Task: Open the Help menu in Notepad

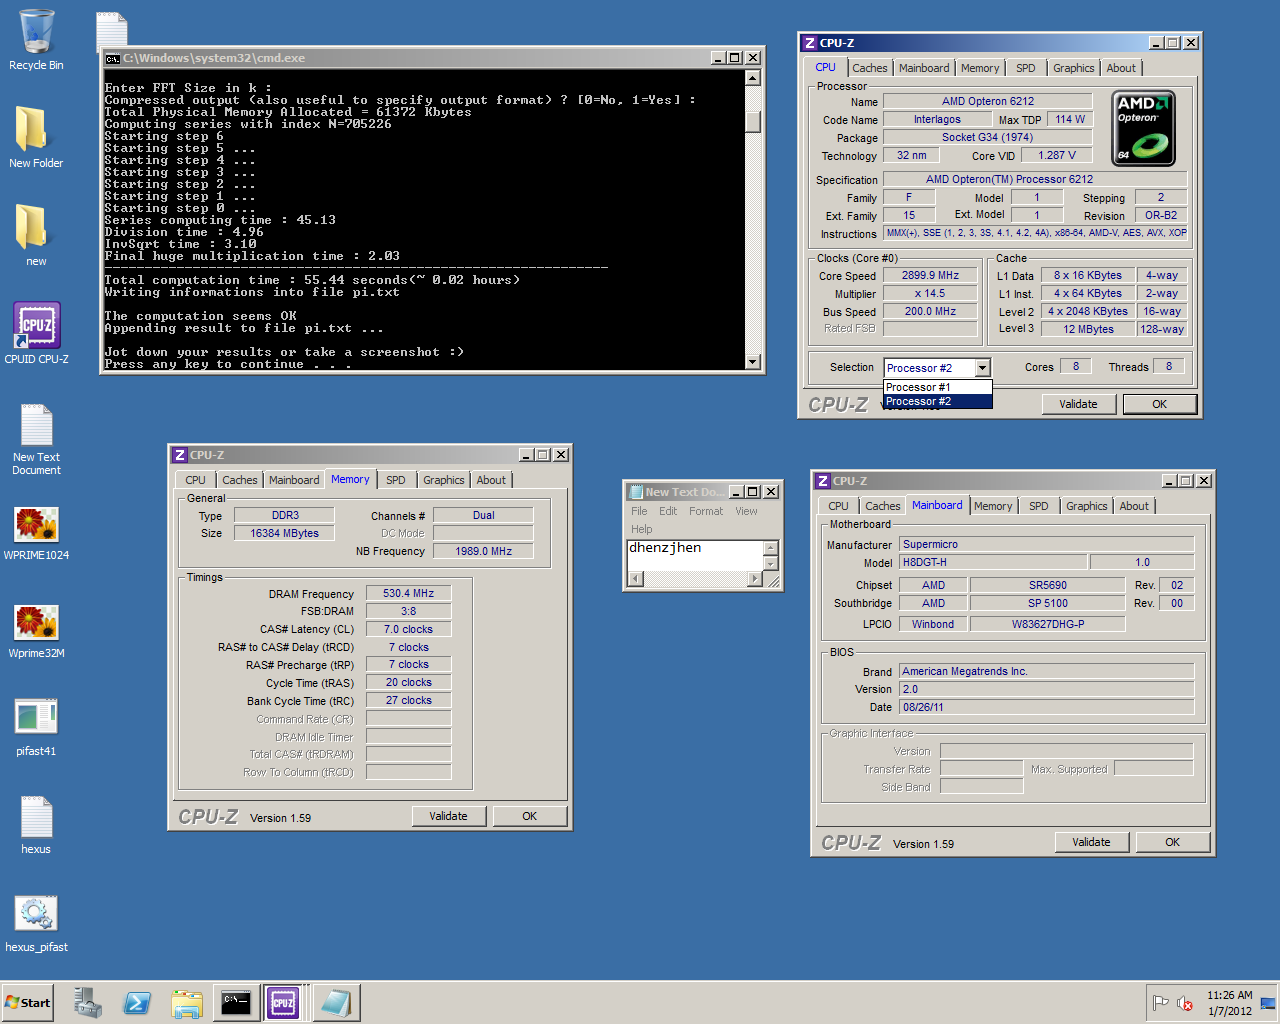Action: click(642, 529)
